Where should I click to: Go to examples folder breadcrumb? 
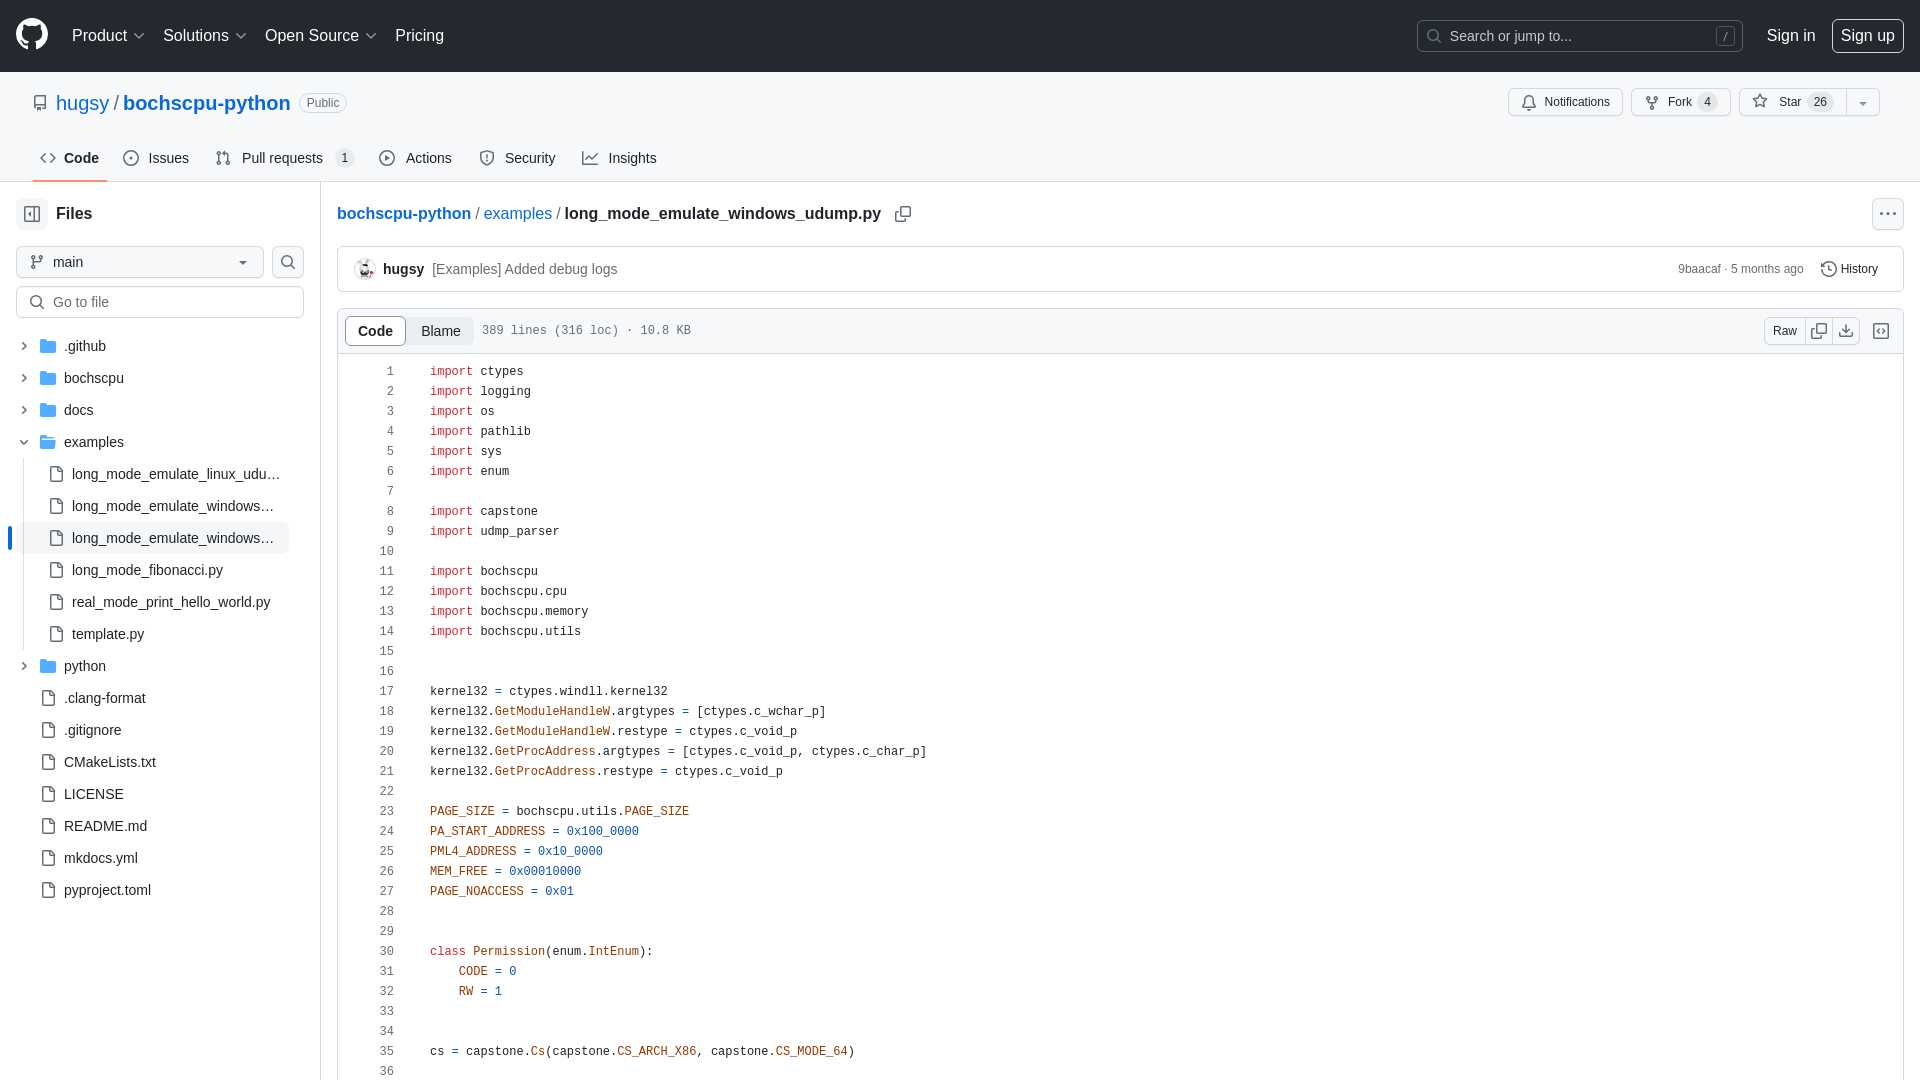point(518,214)
